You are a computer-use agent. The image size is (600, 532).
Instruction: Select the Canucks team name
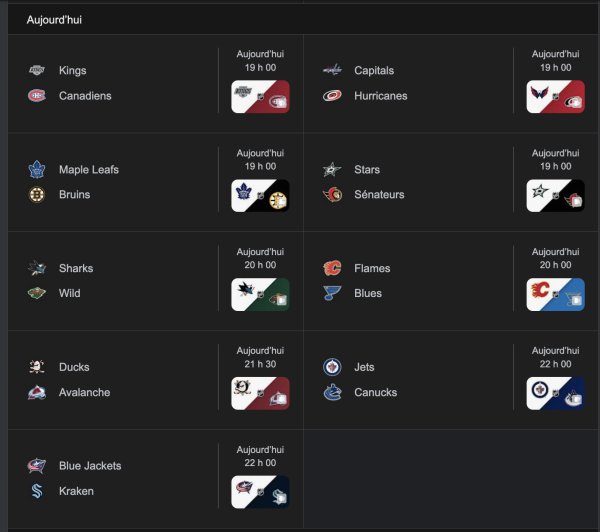375,393
